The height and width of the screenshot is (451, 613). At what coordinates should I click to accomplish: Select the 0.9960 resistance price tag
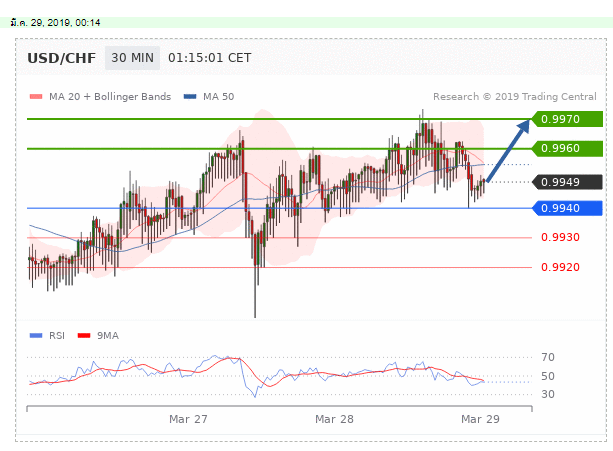coord(567,149)
